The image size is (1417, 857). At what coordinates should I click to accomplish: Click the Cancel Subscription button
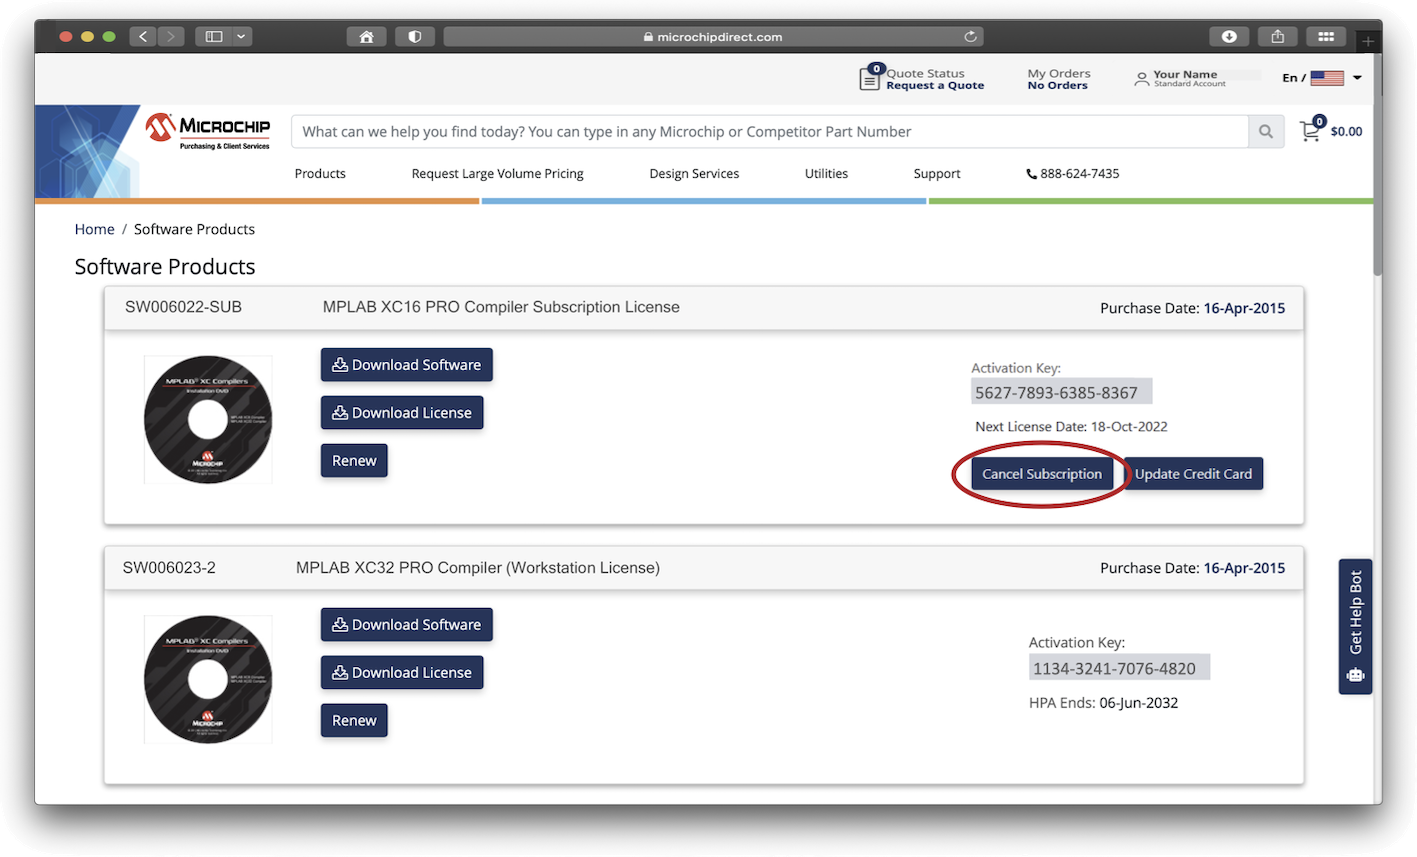[1042, 474]
